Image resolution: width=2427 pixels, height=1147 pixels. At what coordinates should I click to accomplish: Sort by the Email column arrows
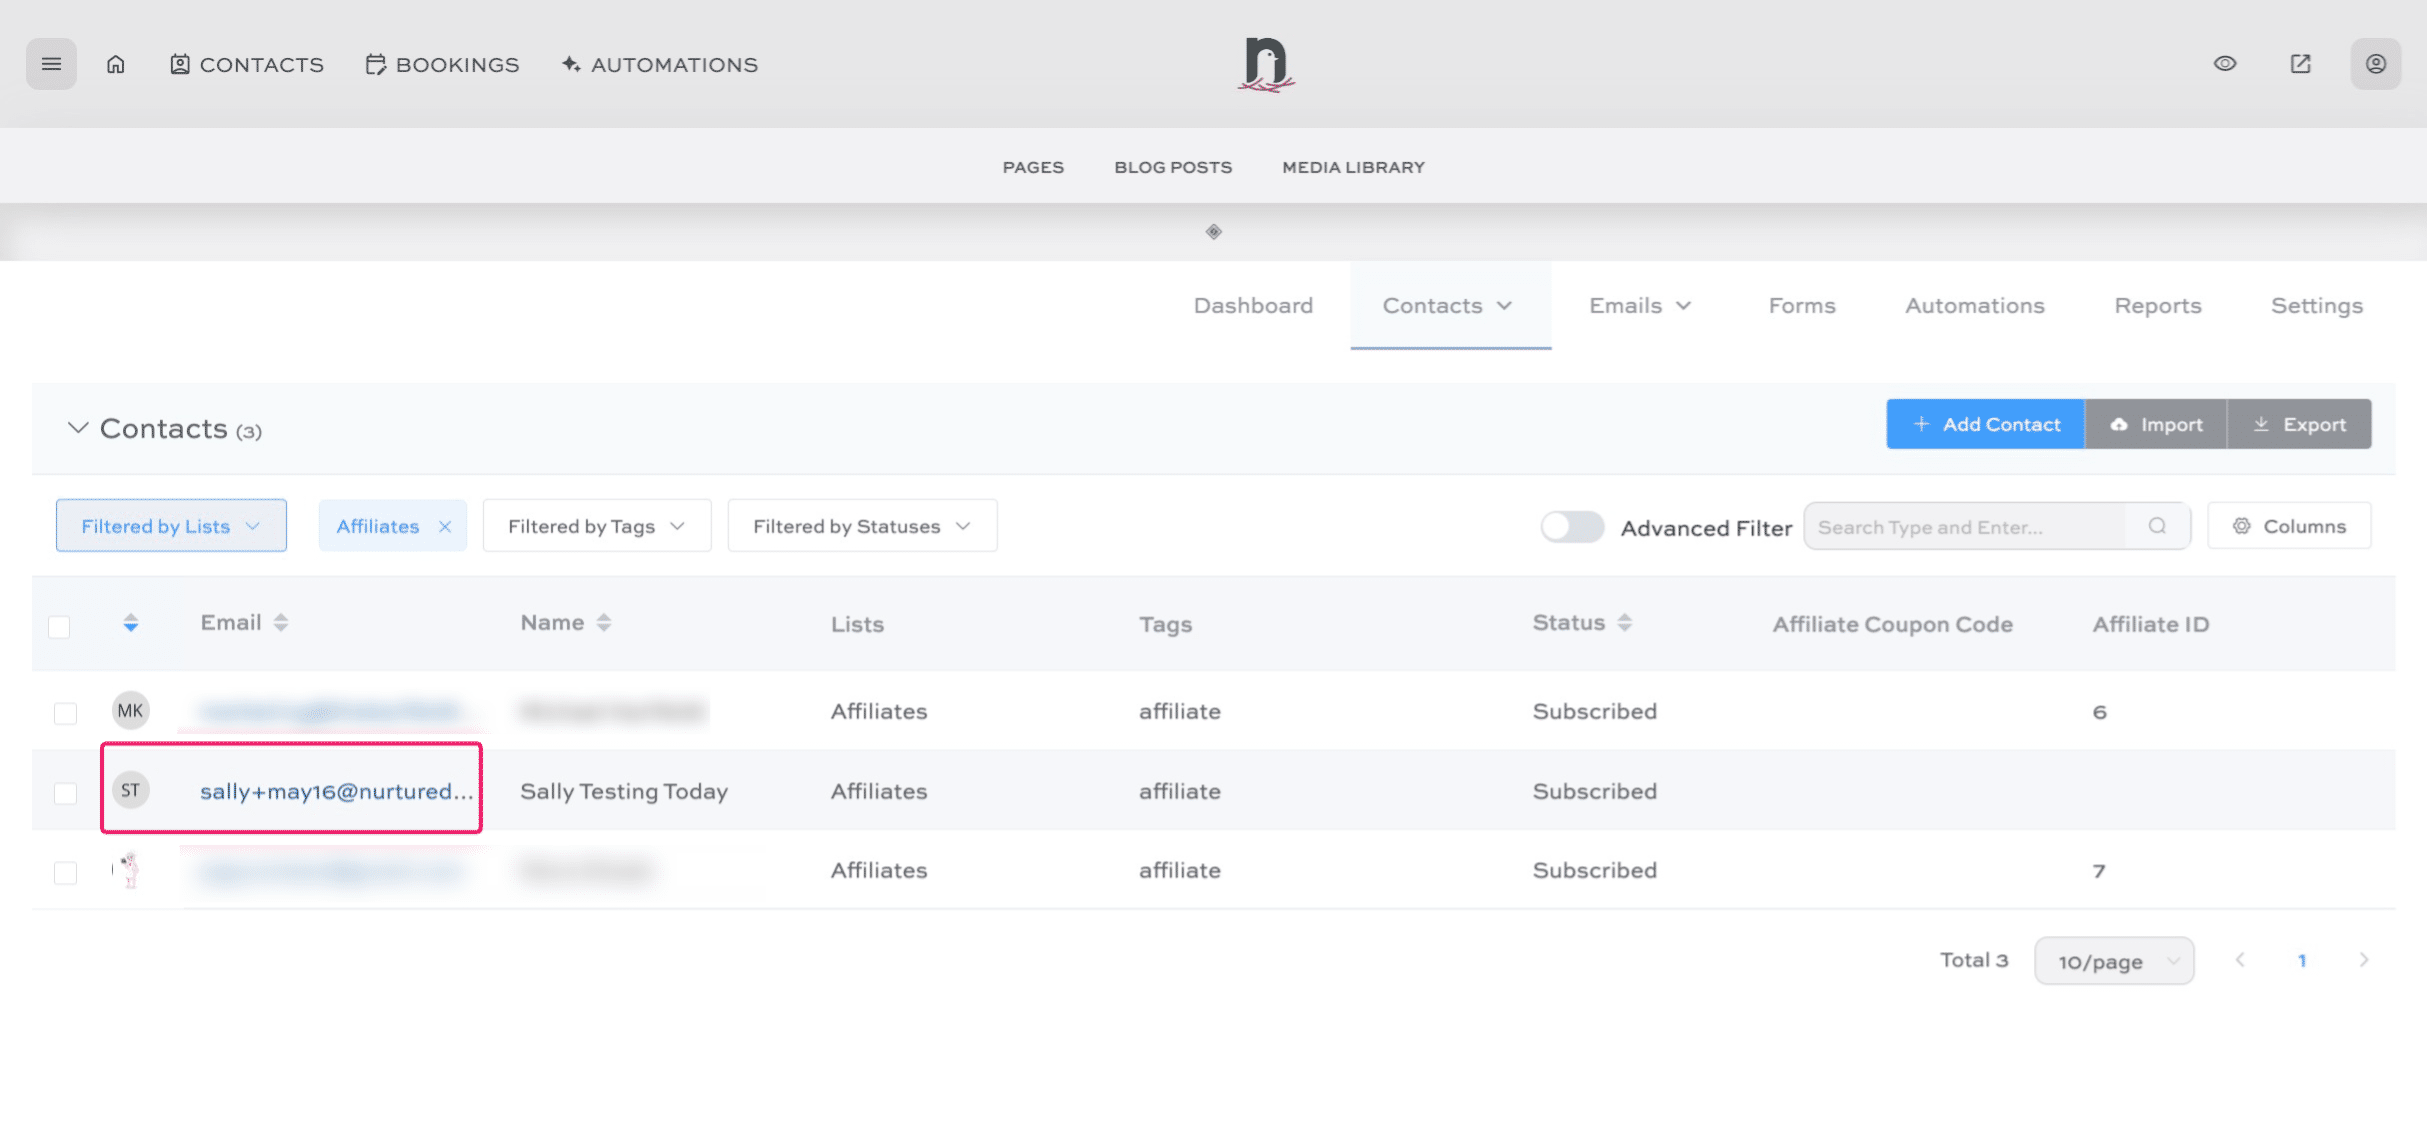coord(281,623)
